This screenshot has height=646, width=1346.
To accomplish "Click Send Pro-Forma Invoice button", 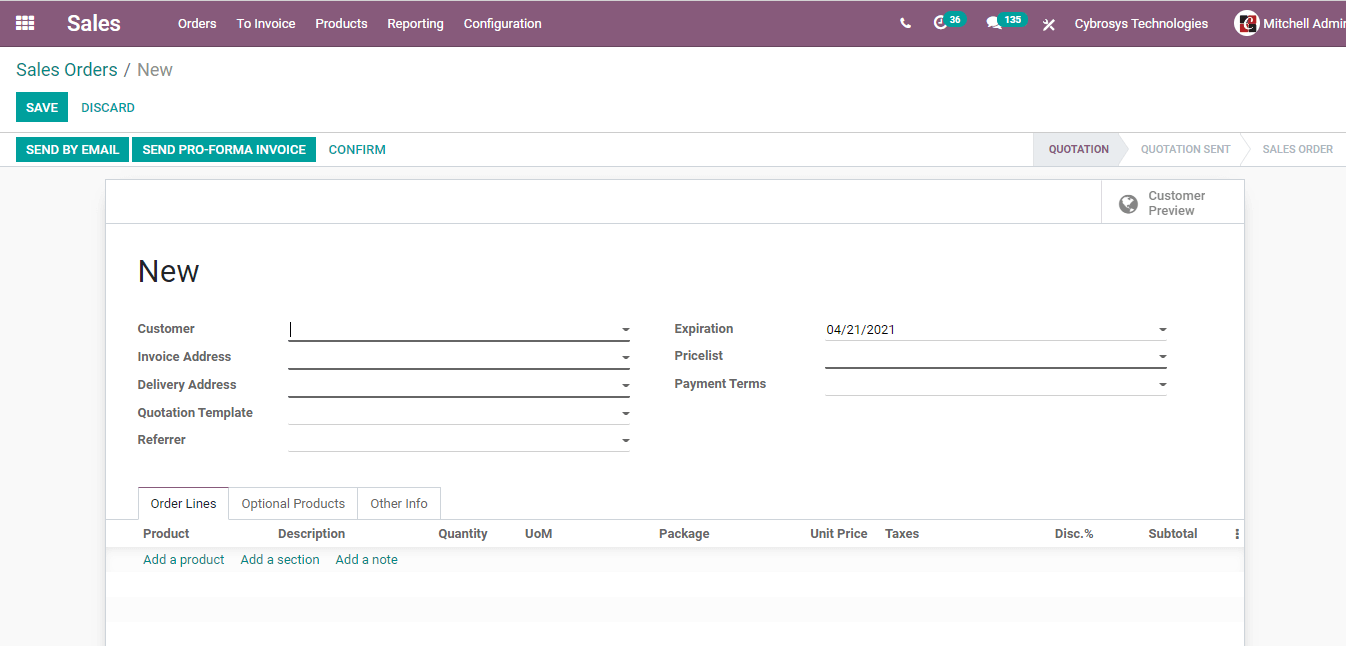I will pyautogui.click(x=224, y=149).
